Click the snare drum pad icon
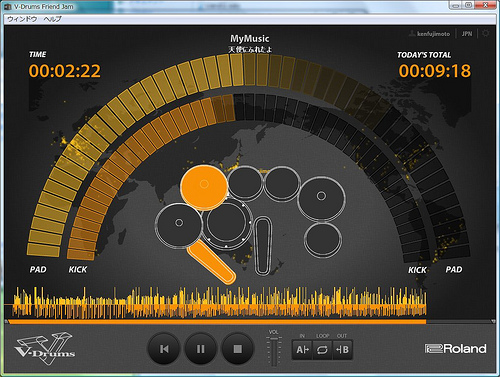Image resolution: width=500 pixels, height=377 pixels. coord(227,223)
